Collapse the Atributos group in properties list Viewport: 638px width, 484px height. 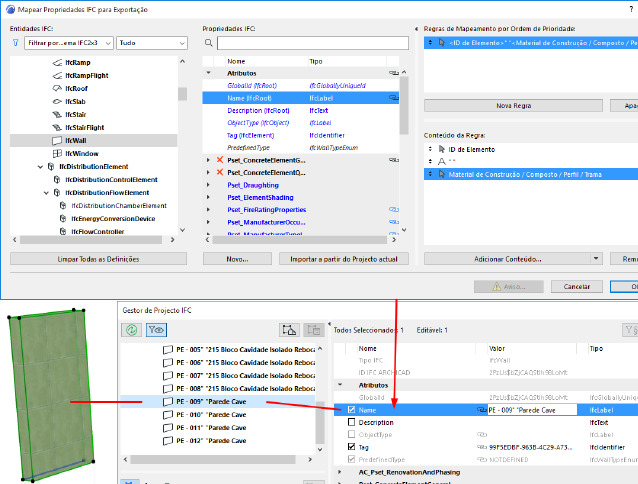pyautogui.click(x=209, y=73)
